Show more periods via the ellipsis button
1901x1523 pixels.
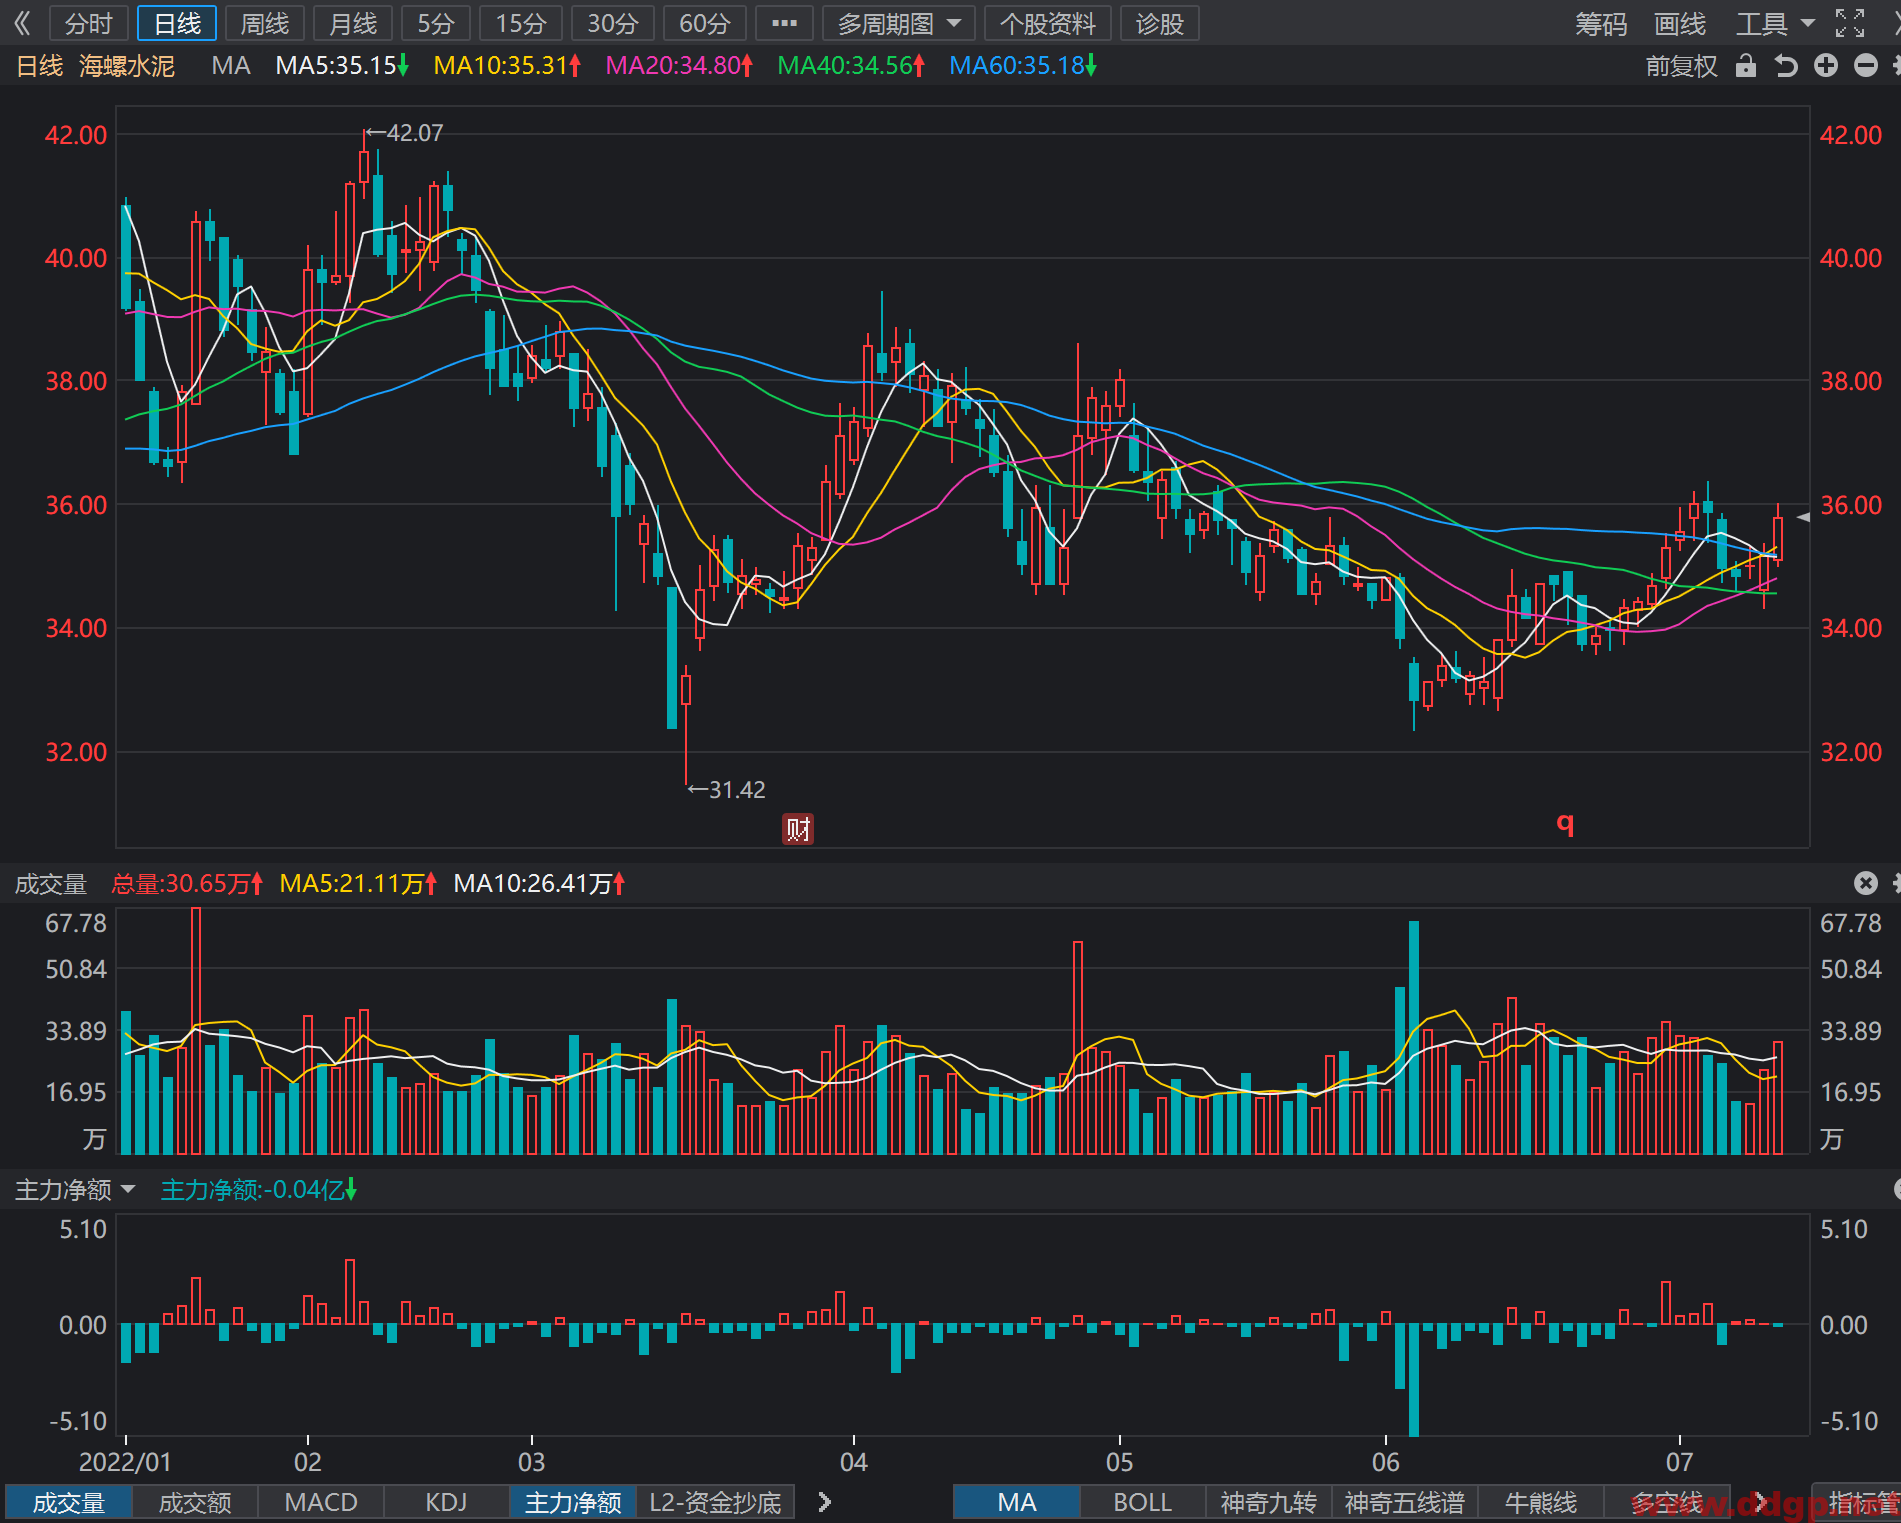(784, 23)
